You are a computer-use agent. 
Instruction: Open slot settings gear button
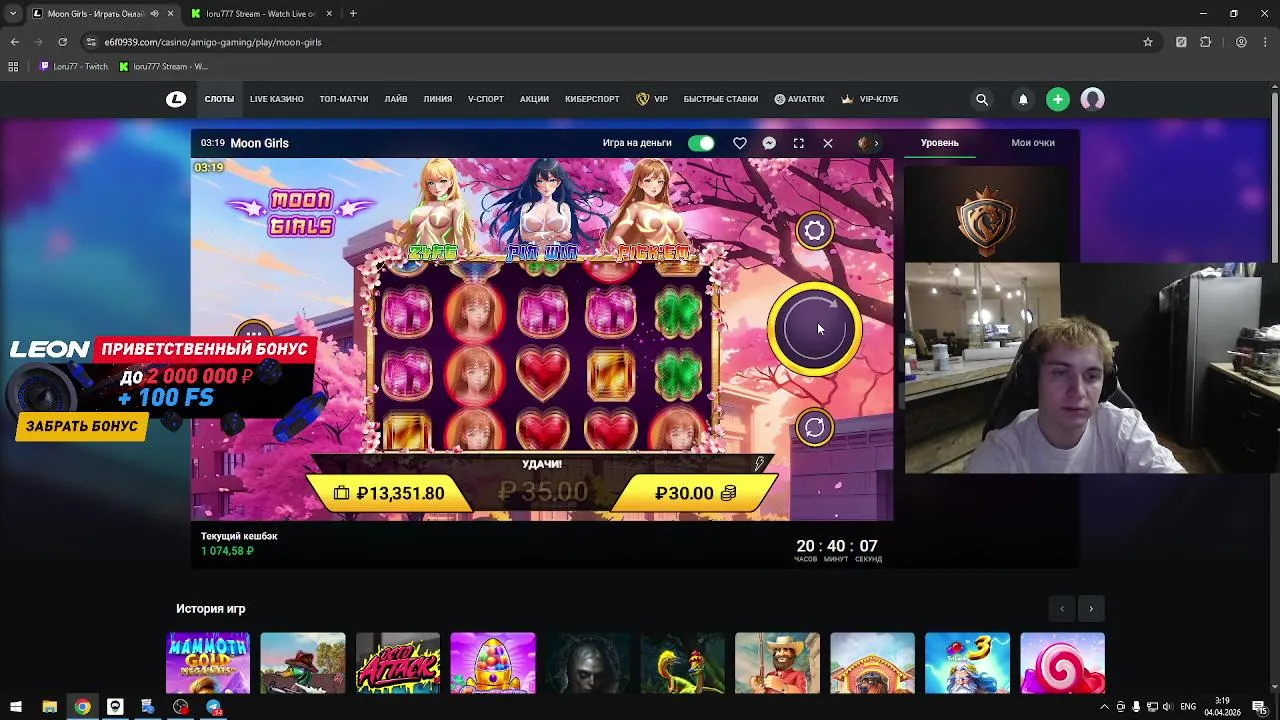pos(814,232)
